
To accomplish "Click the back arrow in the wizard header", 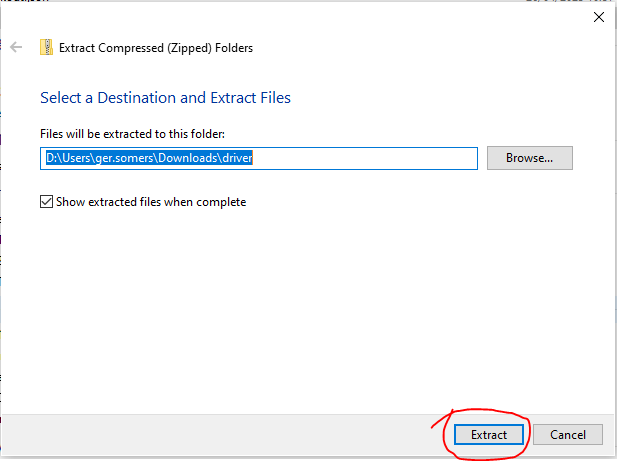I will click(16, 47).
